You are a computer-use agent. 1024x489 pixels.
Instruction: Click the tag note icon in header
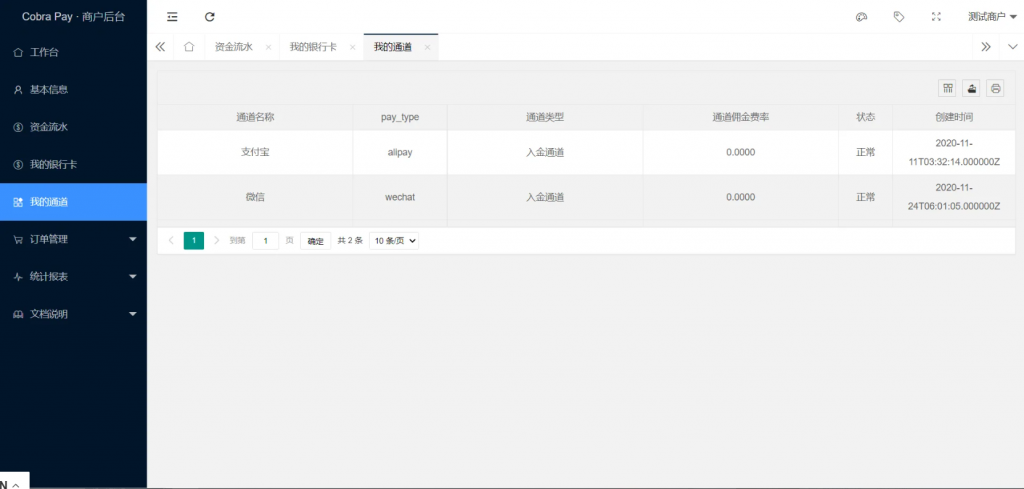coord(898,17)
